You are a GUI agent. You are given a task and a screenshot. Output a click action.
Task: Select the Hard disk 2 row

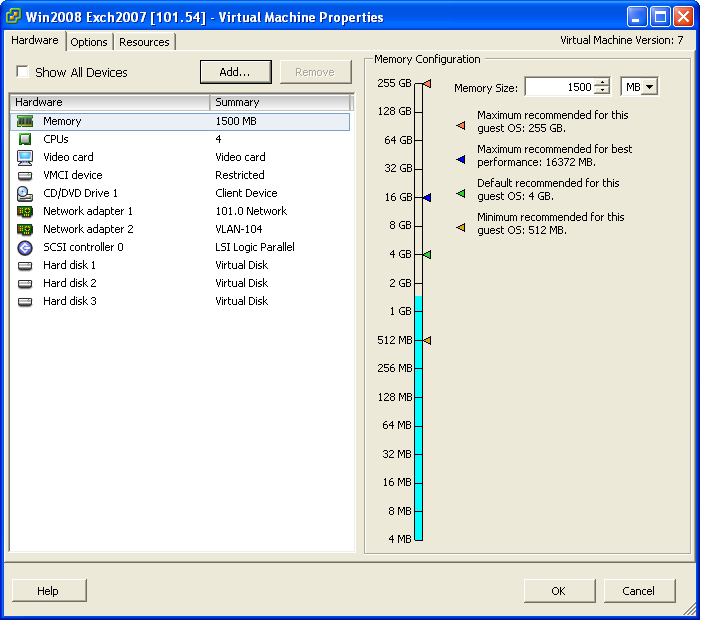[180, 283]
